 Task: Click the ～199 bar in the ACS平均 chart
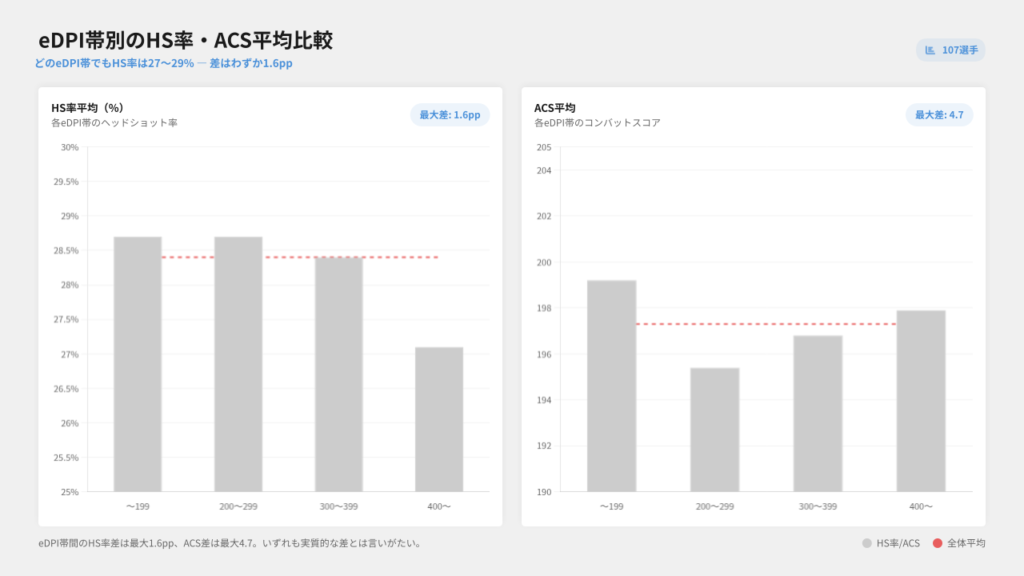(x=611, y=386)
